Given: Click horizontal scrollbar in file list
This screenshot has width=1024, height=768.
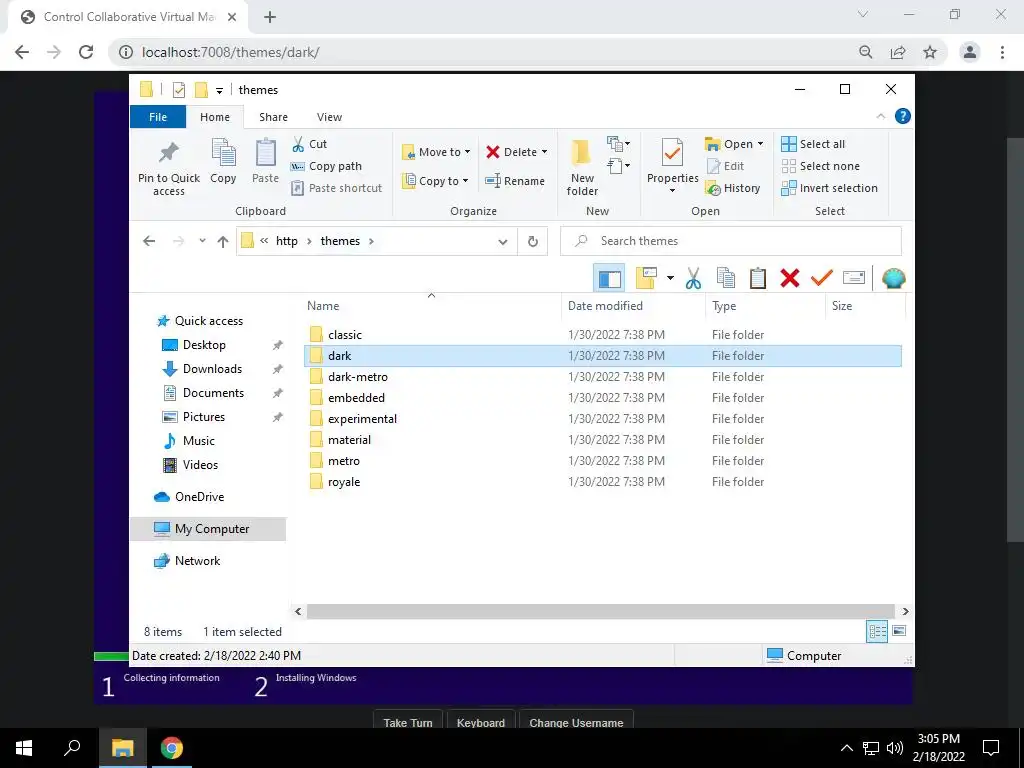Looking at the screenshot, I should pyautogui.click(x=600, y=611).
